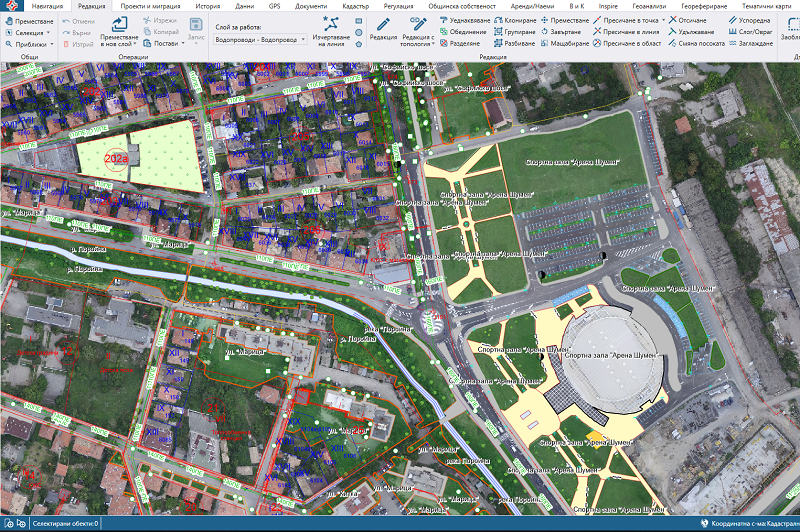Image resolution: width=800 pixels, height=532 pixels.
Task: Switch to the Навигация tab
Action: point(46,6)
